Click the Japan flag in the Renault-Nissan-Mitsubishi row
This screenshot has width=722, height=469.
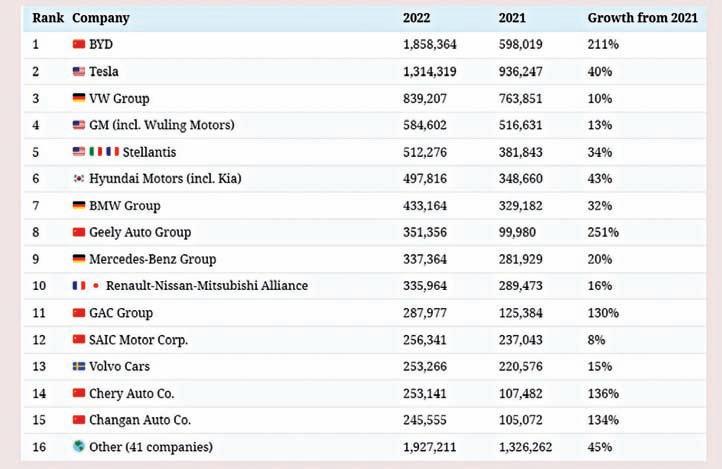[x=96, y=286]
